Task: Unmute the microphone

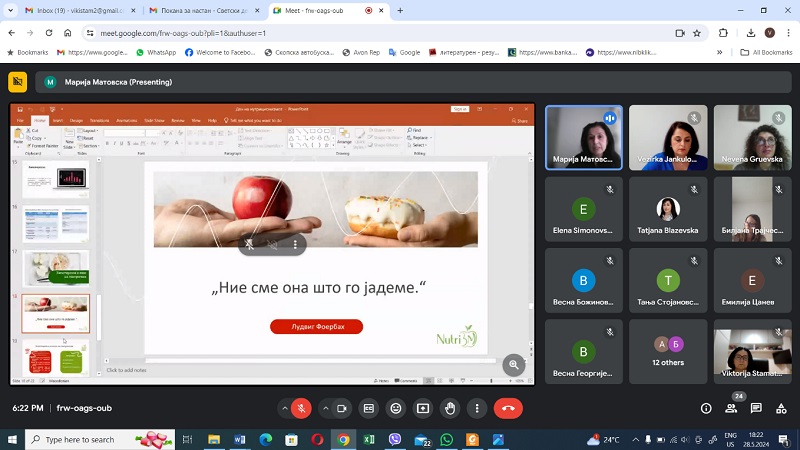Action: 302,408
